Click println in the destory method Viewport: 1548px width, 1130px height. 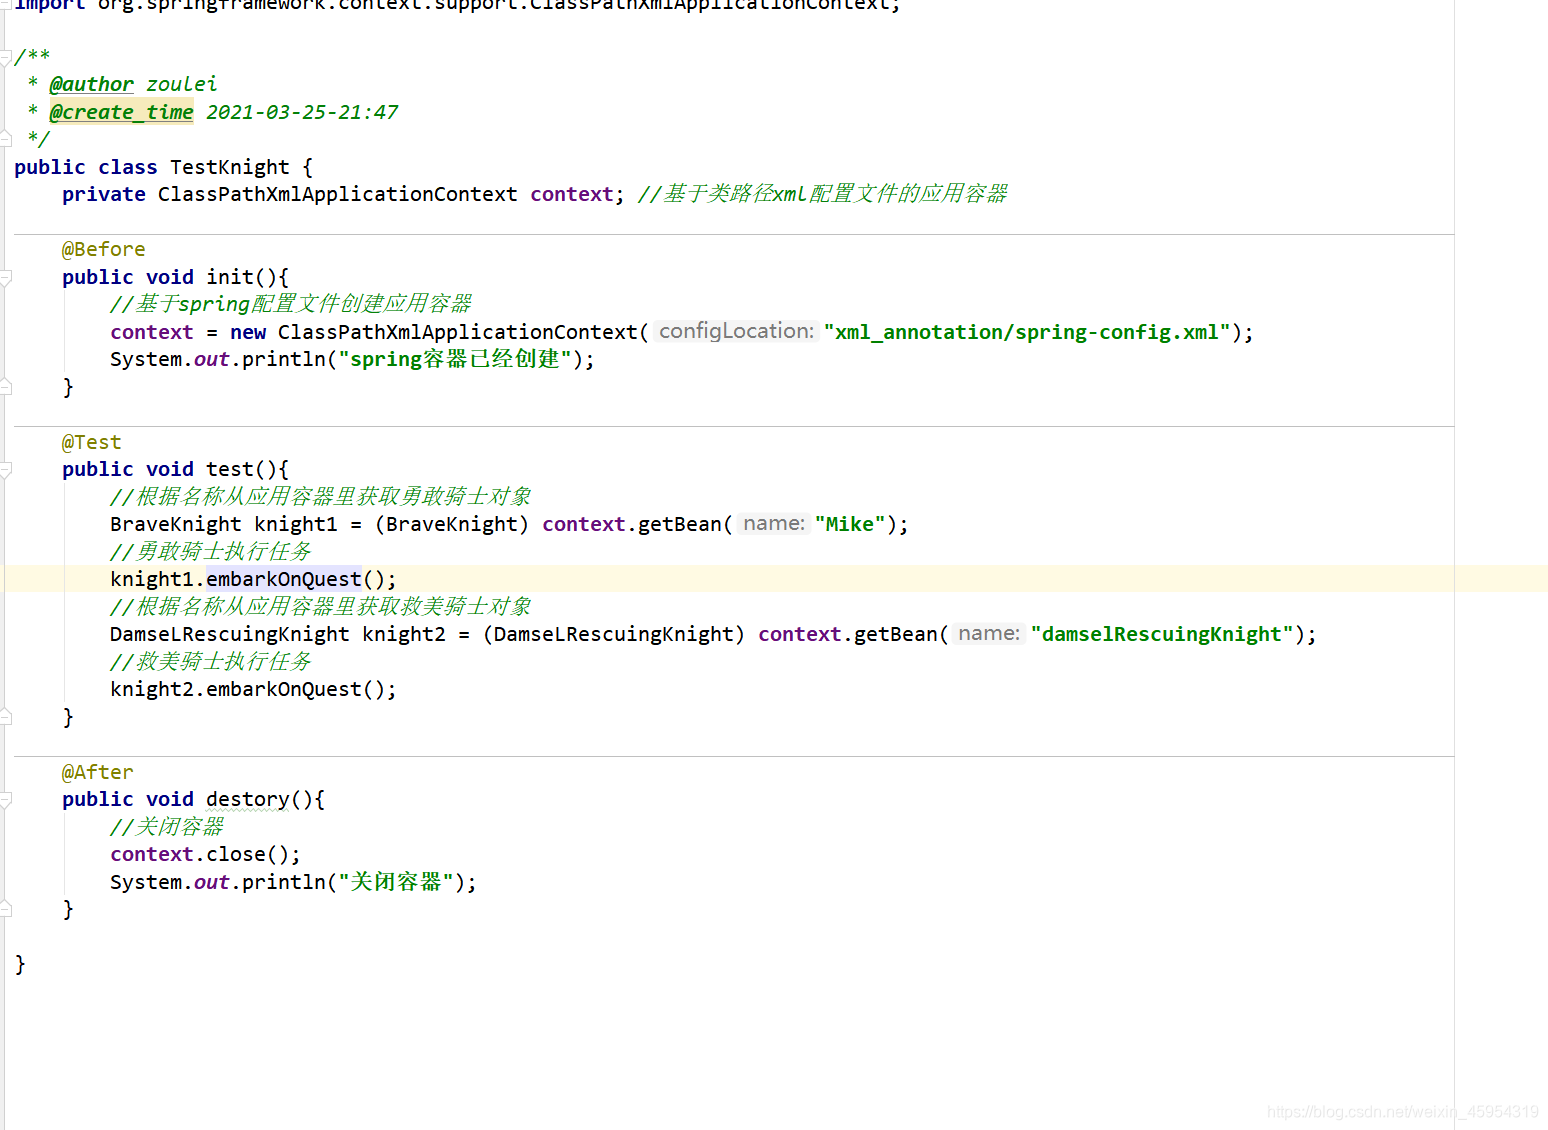[284, 882]
